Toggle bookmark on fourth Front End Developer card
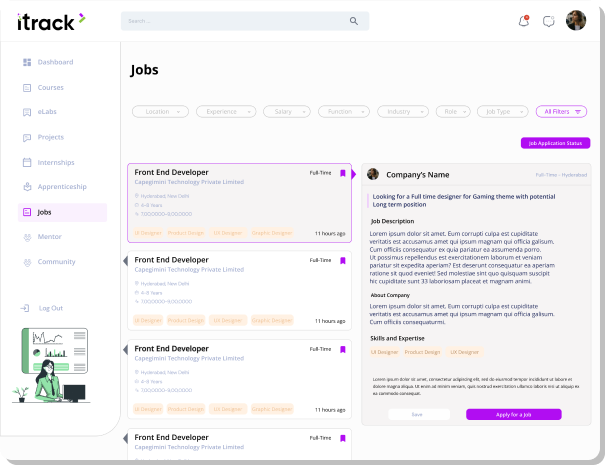 coord(343,438)
